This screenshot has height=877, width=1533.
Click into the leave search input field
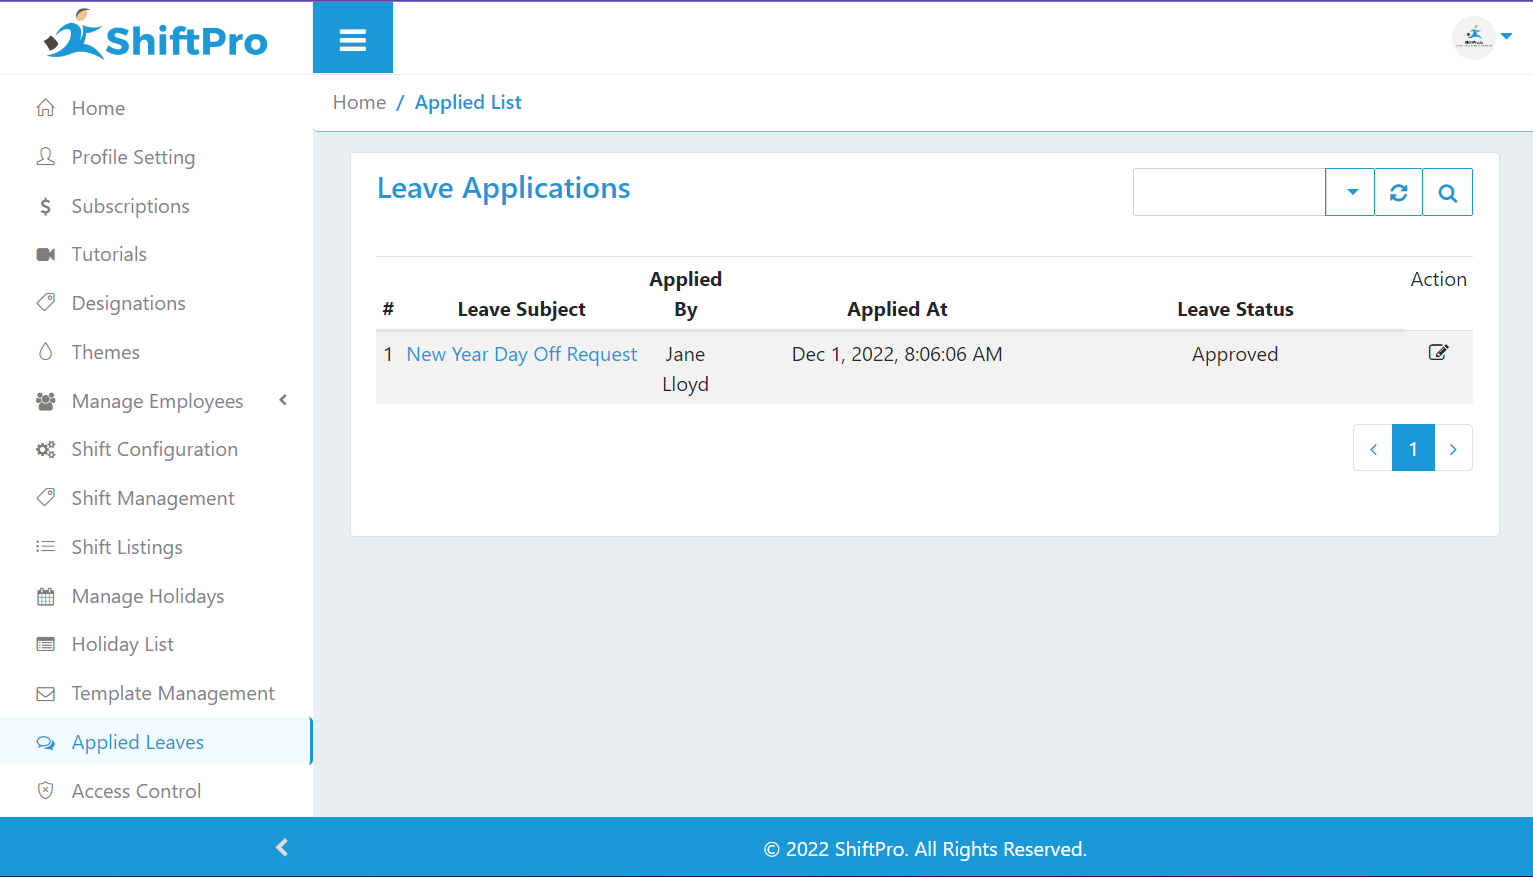[x=1228, y=192]
